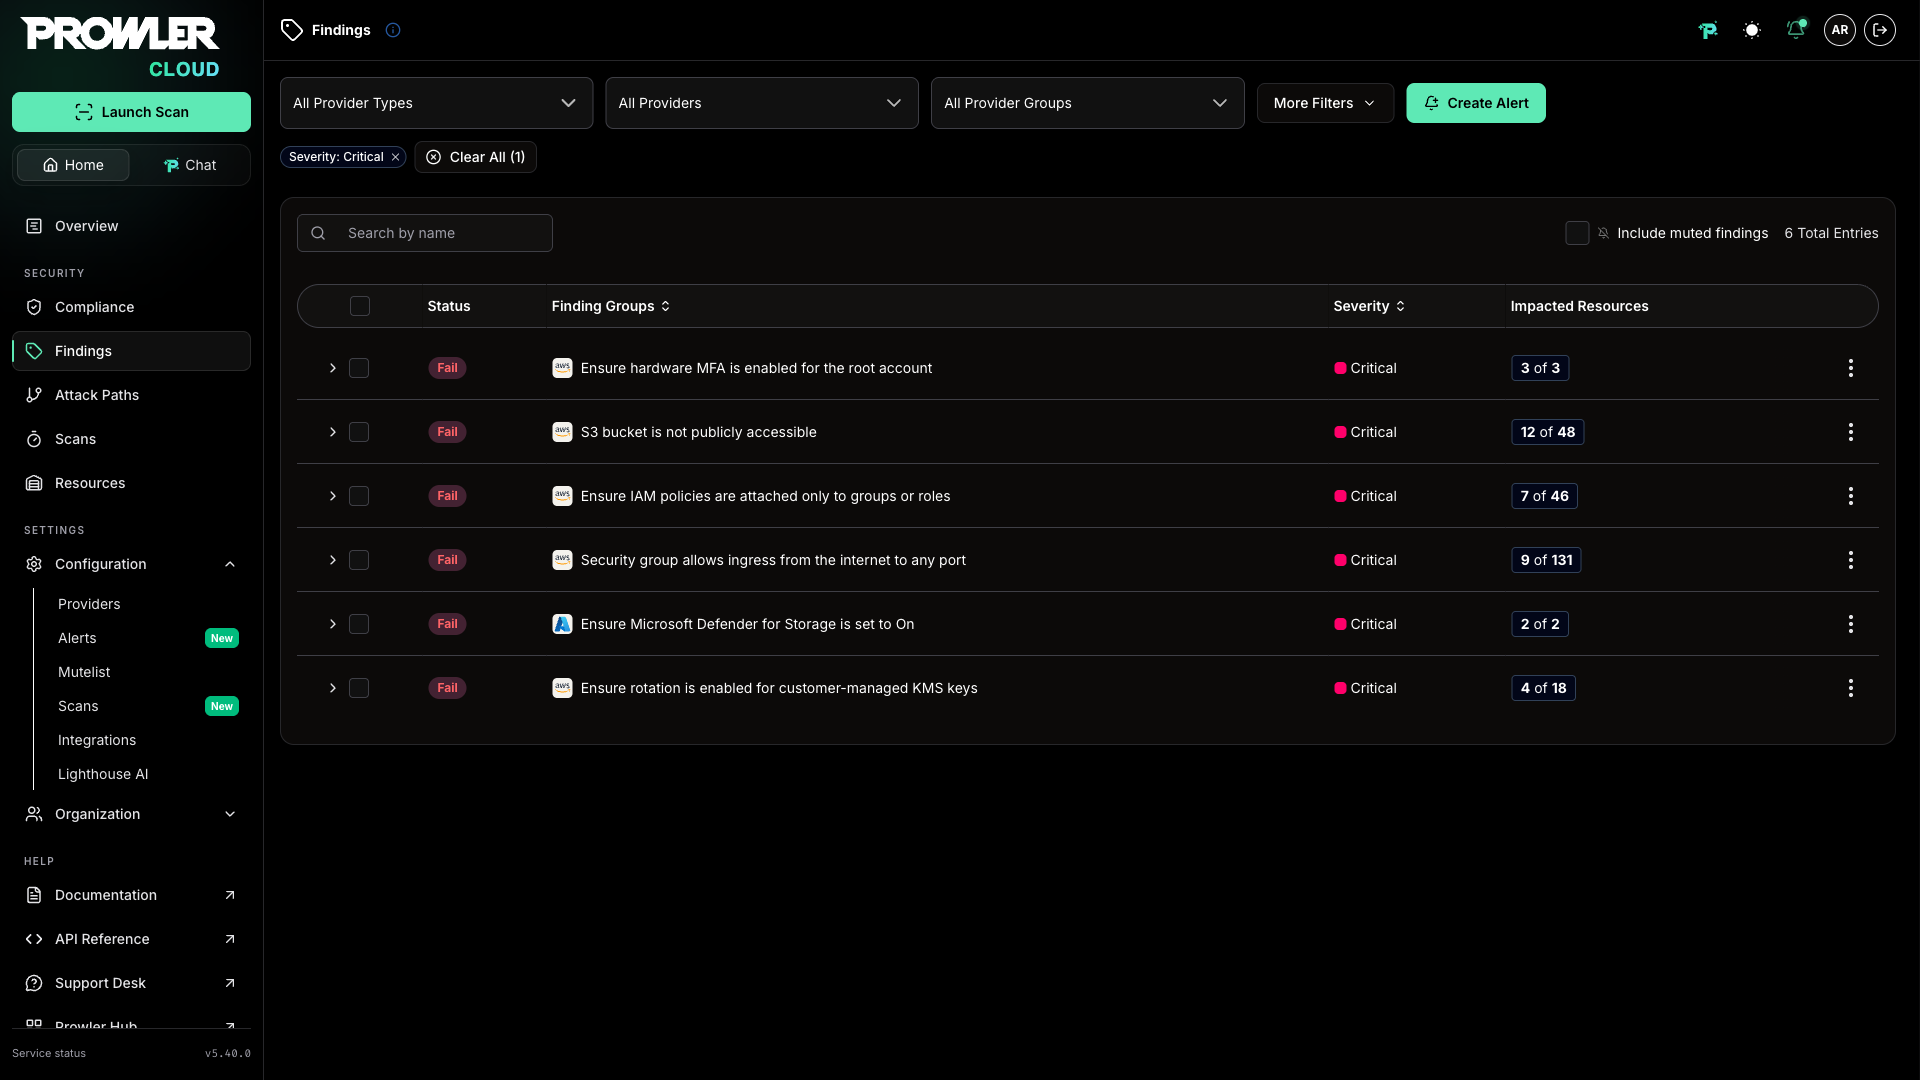Open row actions for hardware MFA finding
The width and height of the screenshot is (1920, 1080).
[1851, 368]
